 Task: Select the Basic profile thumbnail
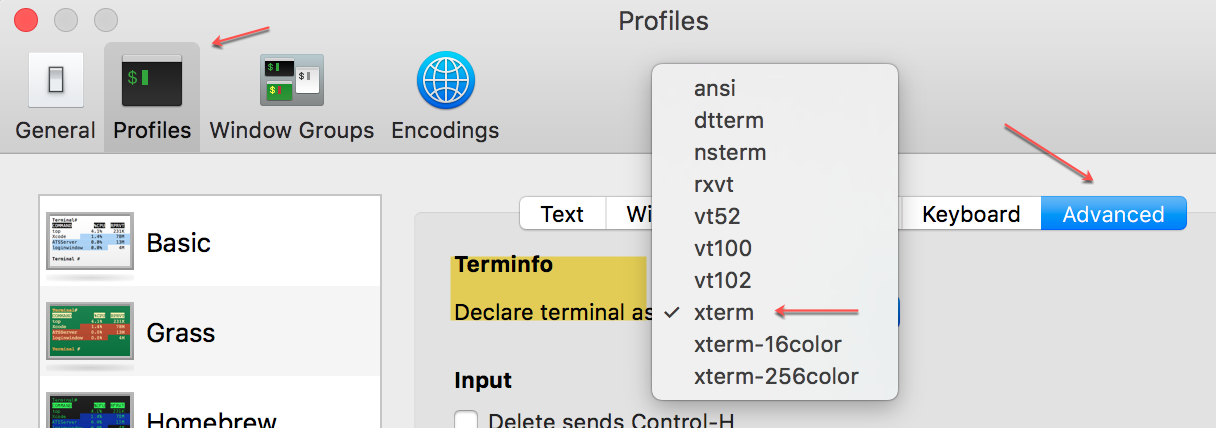click(x=90, y=241)
